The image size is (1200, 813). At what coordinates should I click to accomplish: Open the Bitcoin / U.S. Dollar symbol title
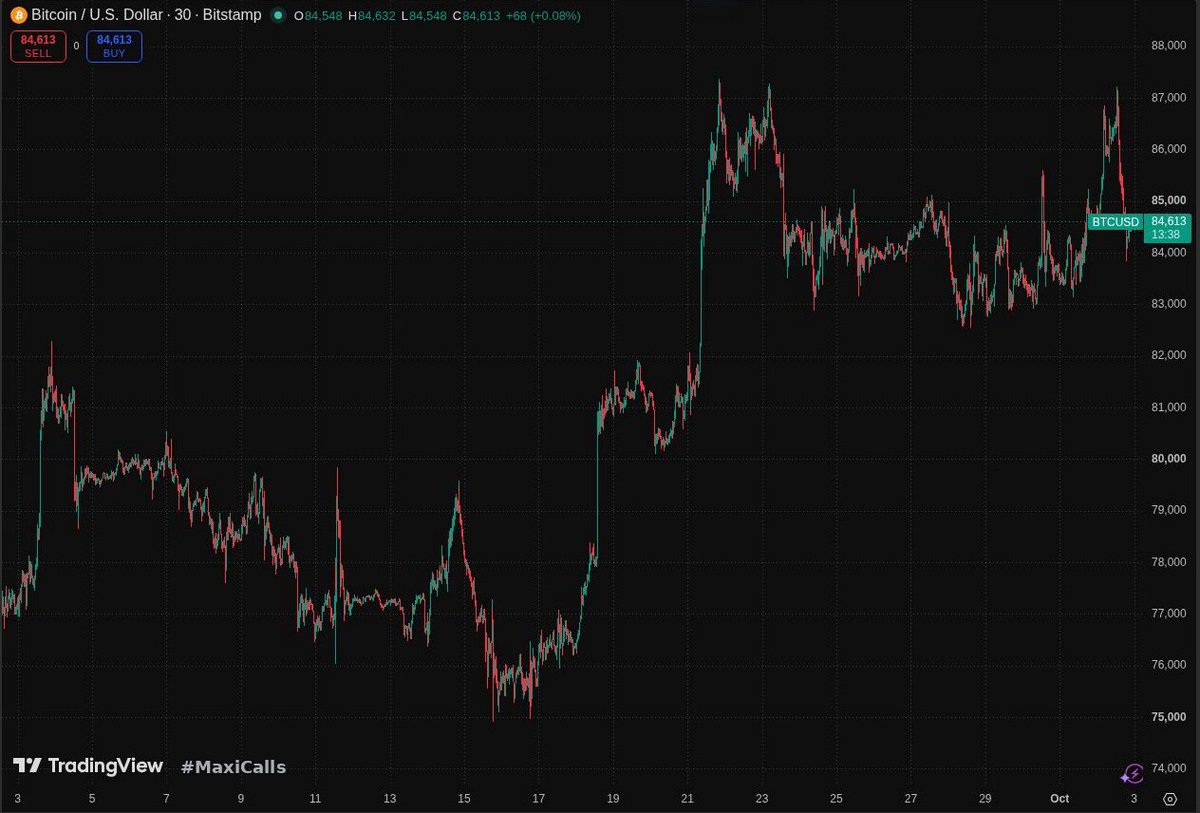tap(146, 15)
